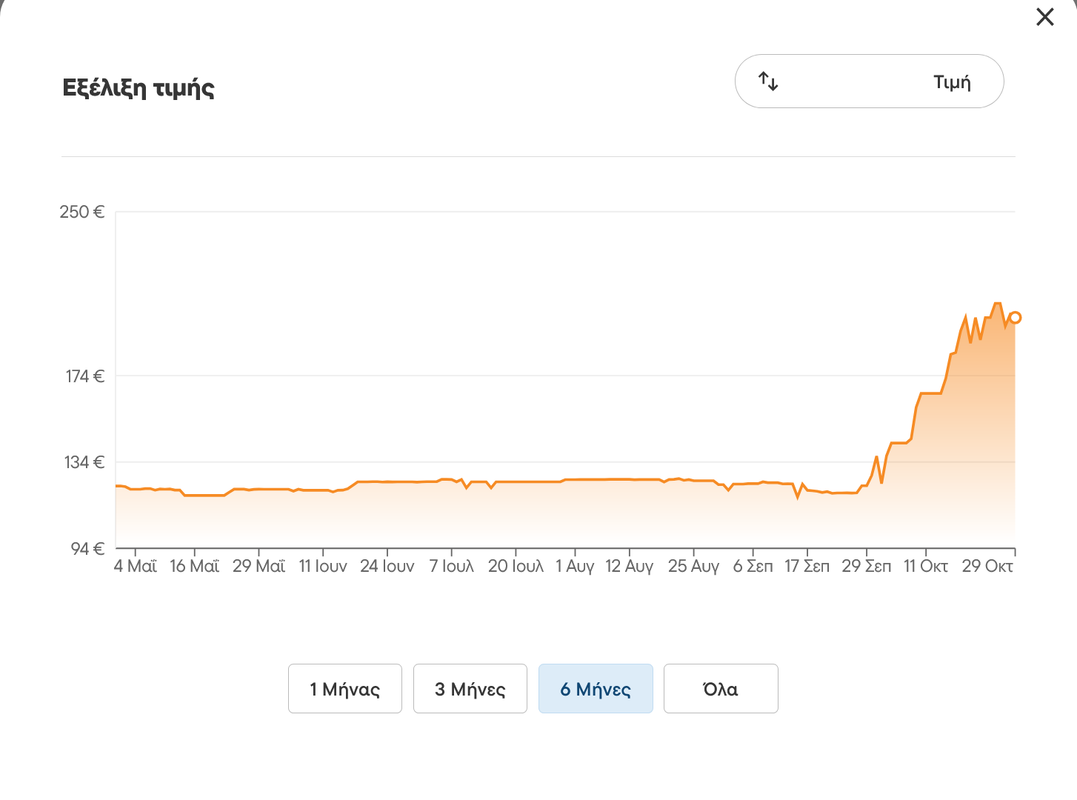This screenshot has width=1077, height=800.
Task: Click the 24 Ιουν axis label
Action: pos(387,567)
